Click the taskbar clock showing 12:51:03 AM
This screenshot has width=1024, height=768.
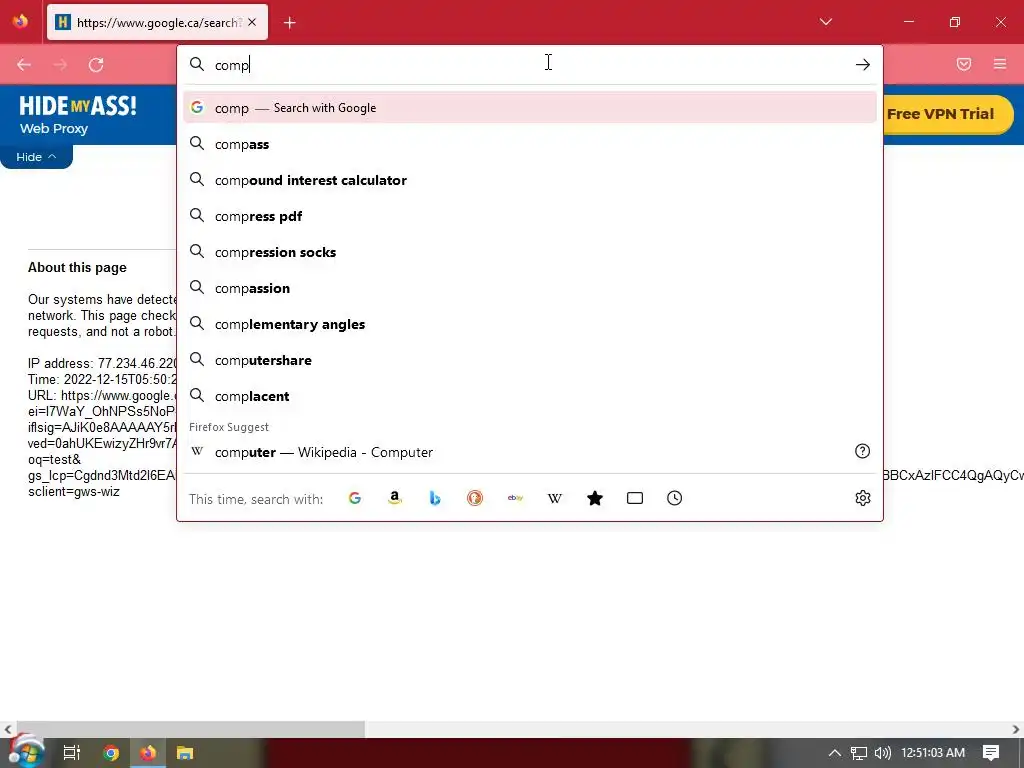[933, 753]
